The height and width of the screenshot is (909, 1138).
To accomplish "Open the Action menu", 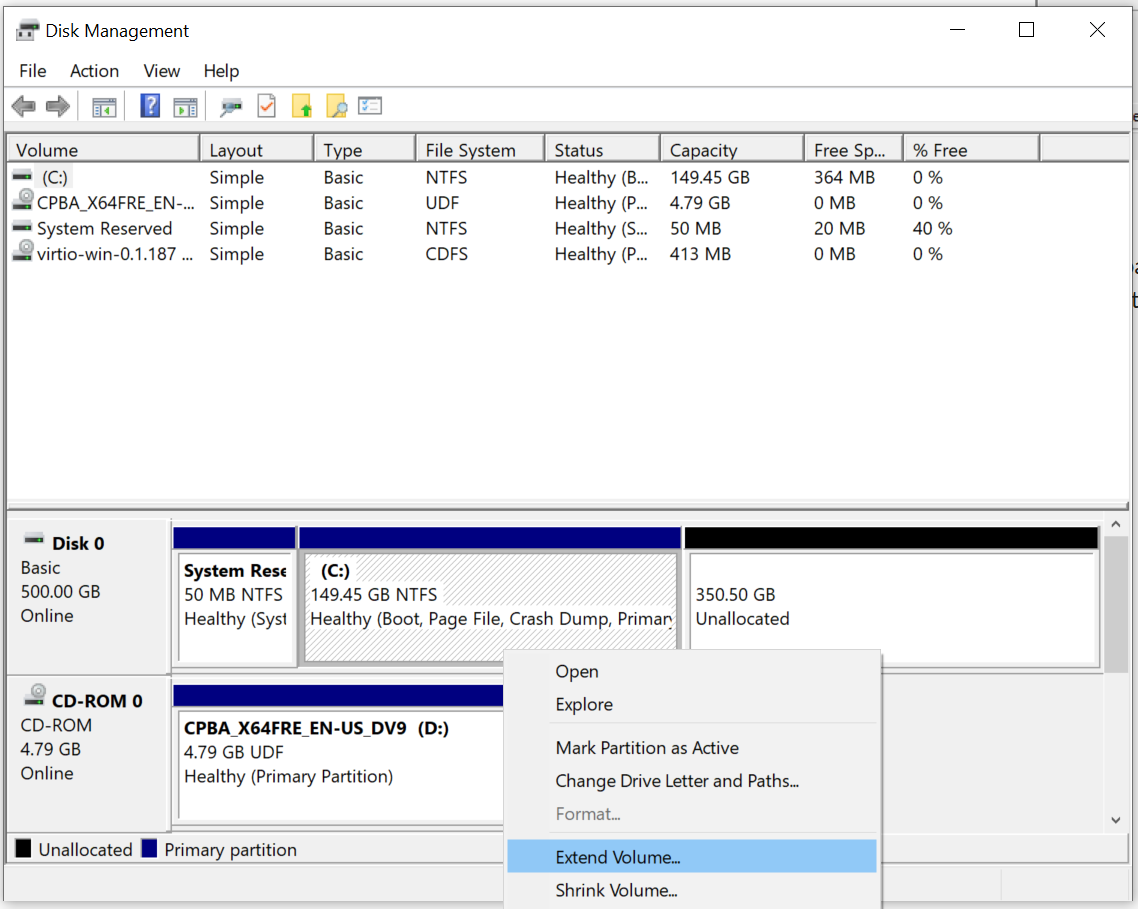I will [x=94, y=71].
